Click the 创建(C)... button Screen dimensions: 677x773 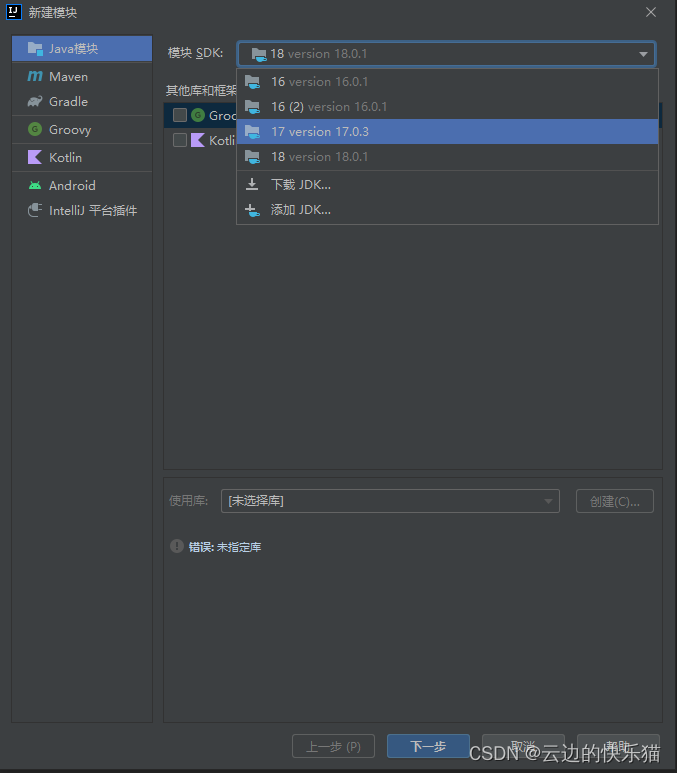coord(615,501)
